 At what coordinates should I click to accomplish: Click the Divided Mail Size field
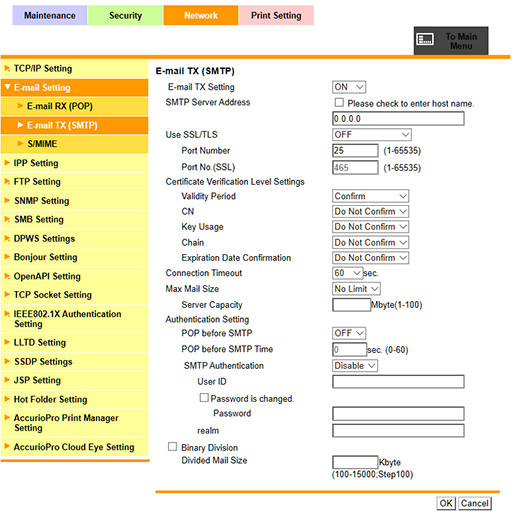355,462
